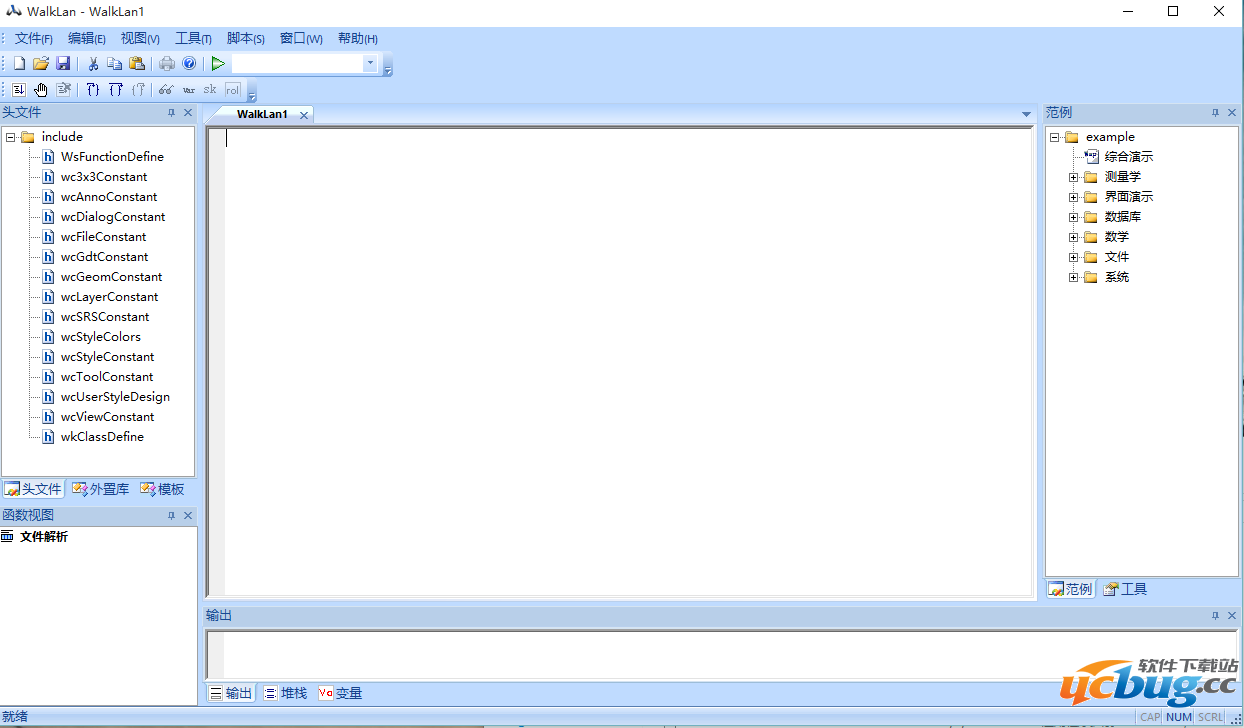
Task: Expand the 数据库 example folder
Action: (1074, 217)
